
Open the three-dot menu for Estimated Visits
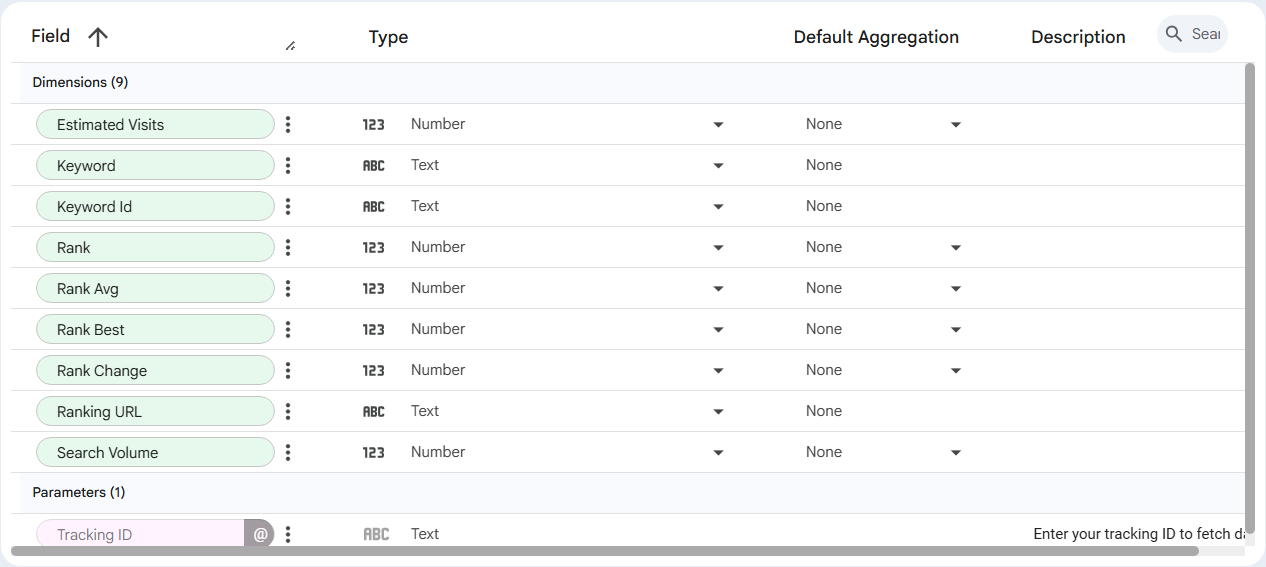(288, 125)
